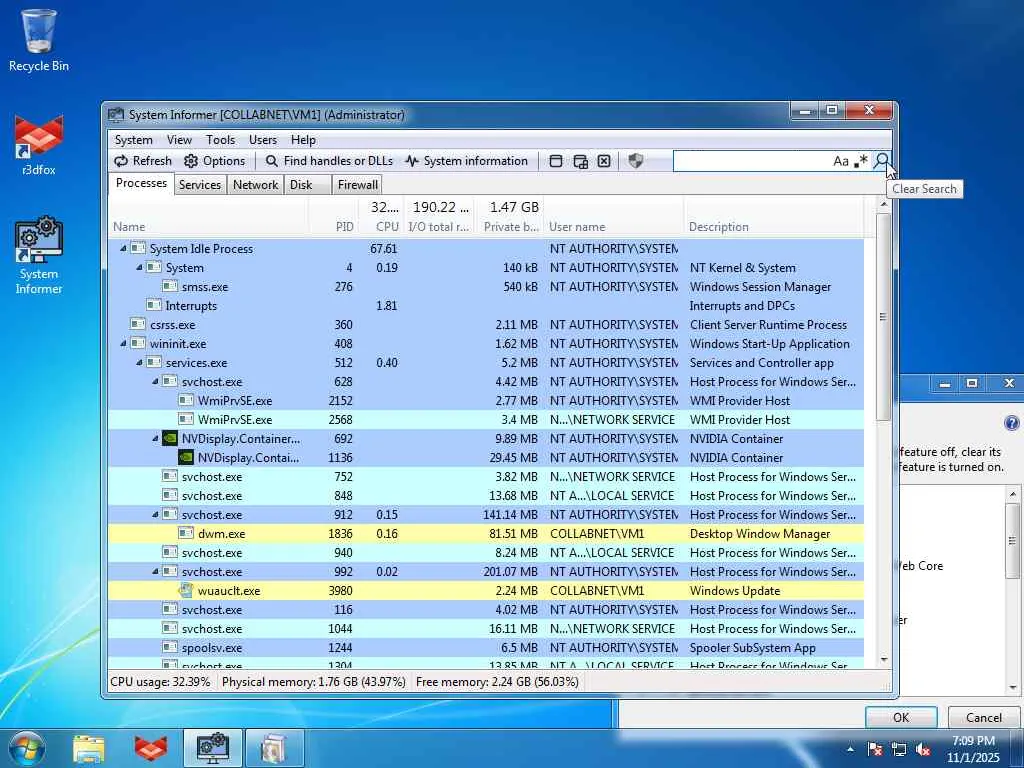Switch to the Services tab
The image size is (1024, 768).
pos(200,185)
